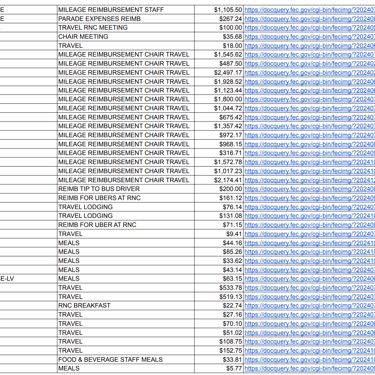Open the FEC link in the $33.62 MEALS row
Viewport: 375px width, 375px height.
tap(310, 261)
